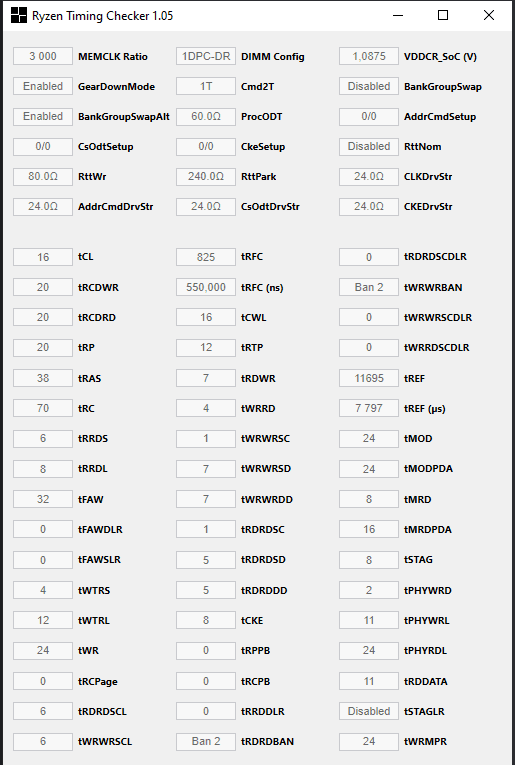
Task: Minimize the Ryzen Timing Checker window
Action: [398, 16]
